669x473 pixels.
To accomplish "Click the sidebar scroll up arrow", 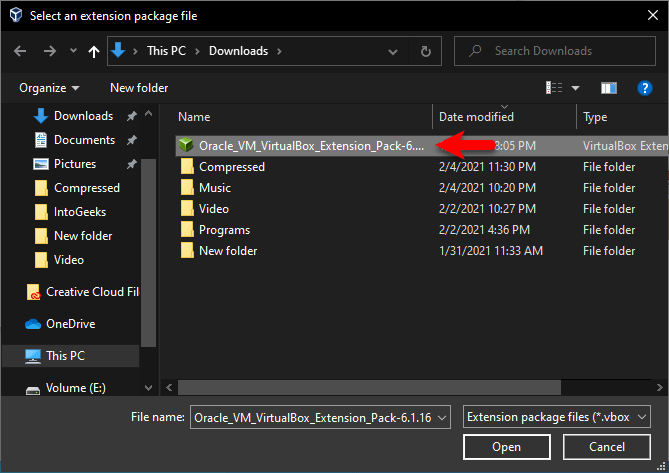I will click(148, 113).
